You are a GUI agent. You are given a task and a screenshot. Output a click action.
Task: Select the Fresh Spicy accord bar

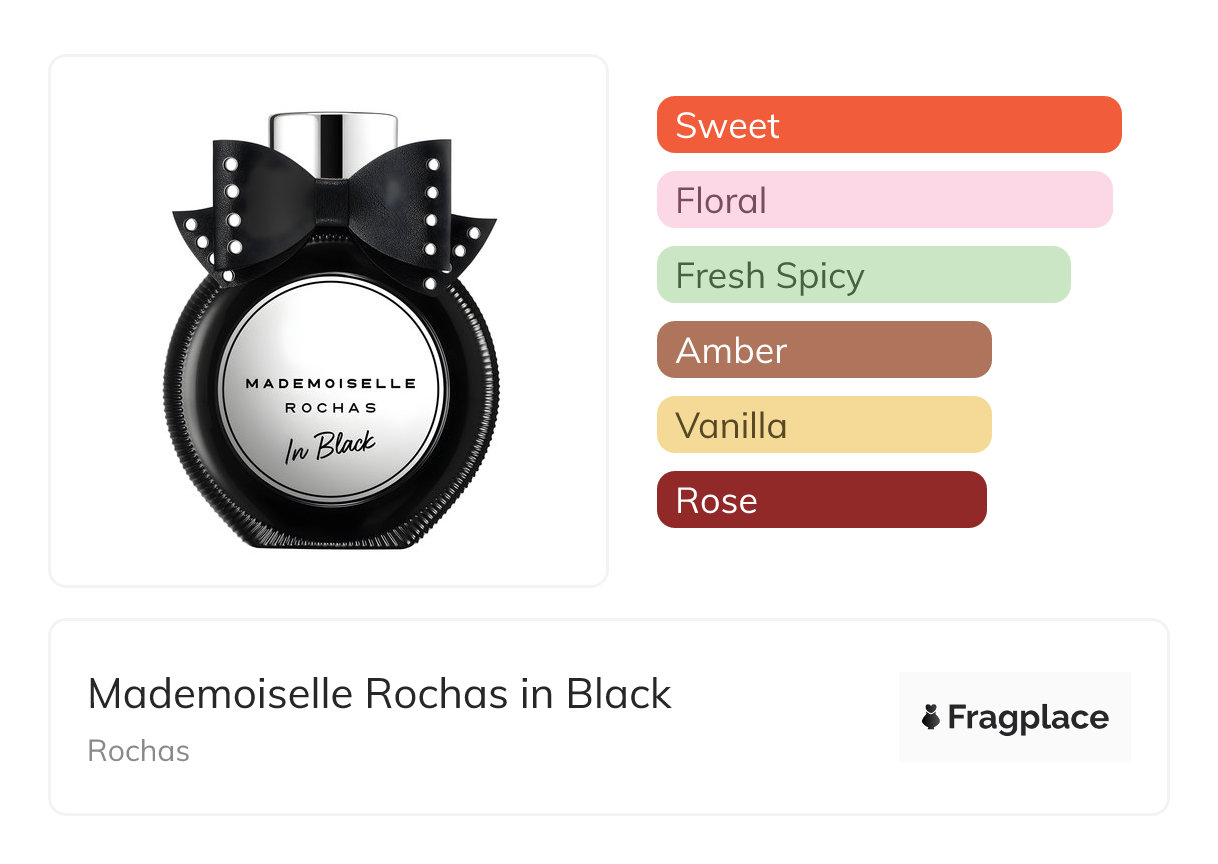(x=863, y=275)
